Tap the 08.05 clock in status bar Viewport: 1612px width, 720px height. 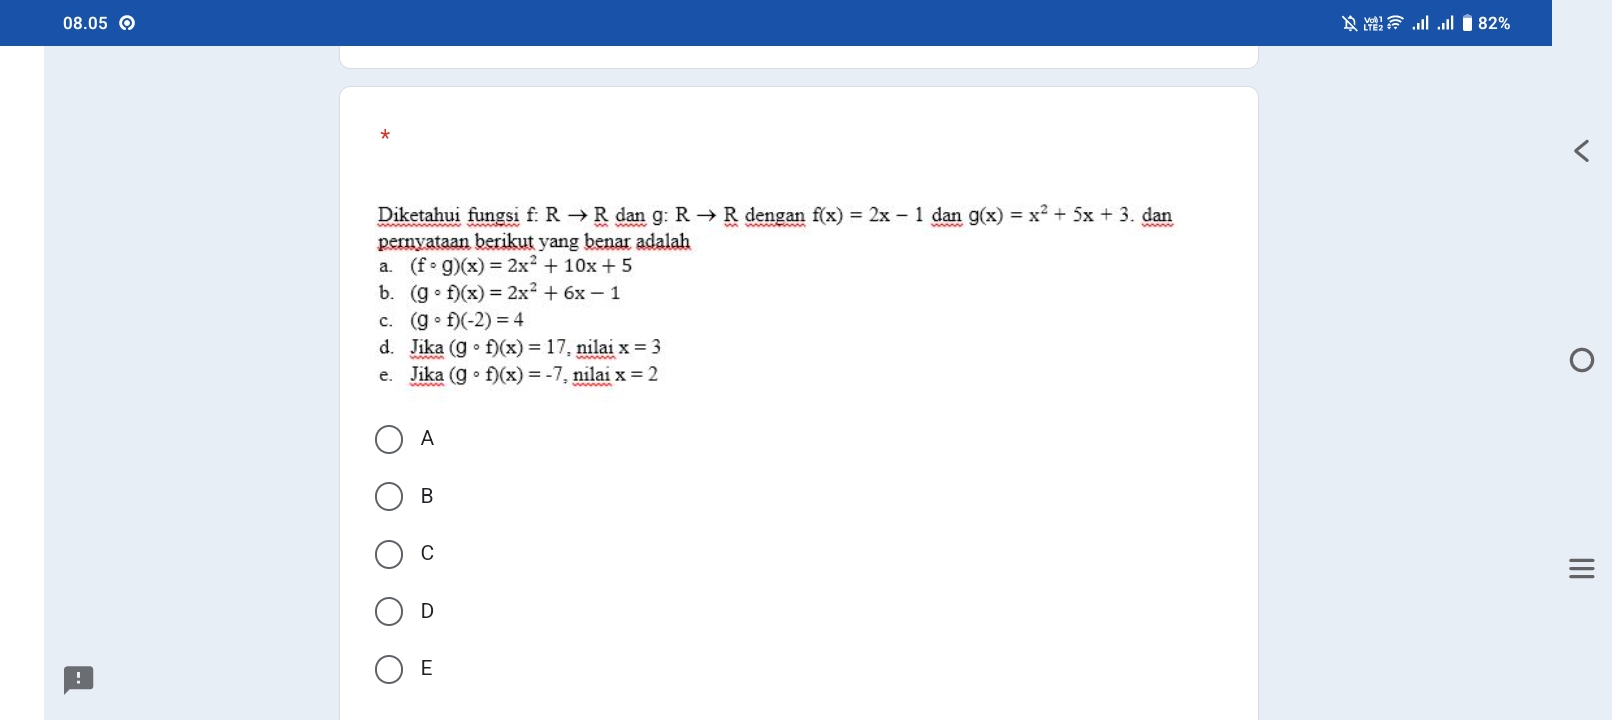[x=85, y=23]
